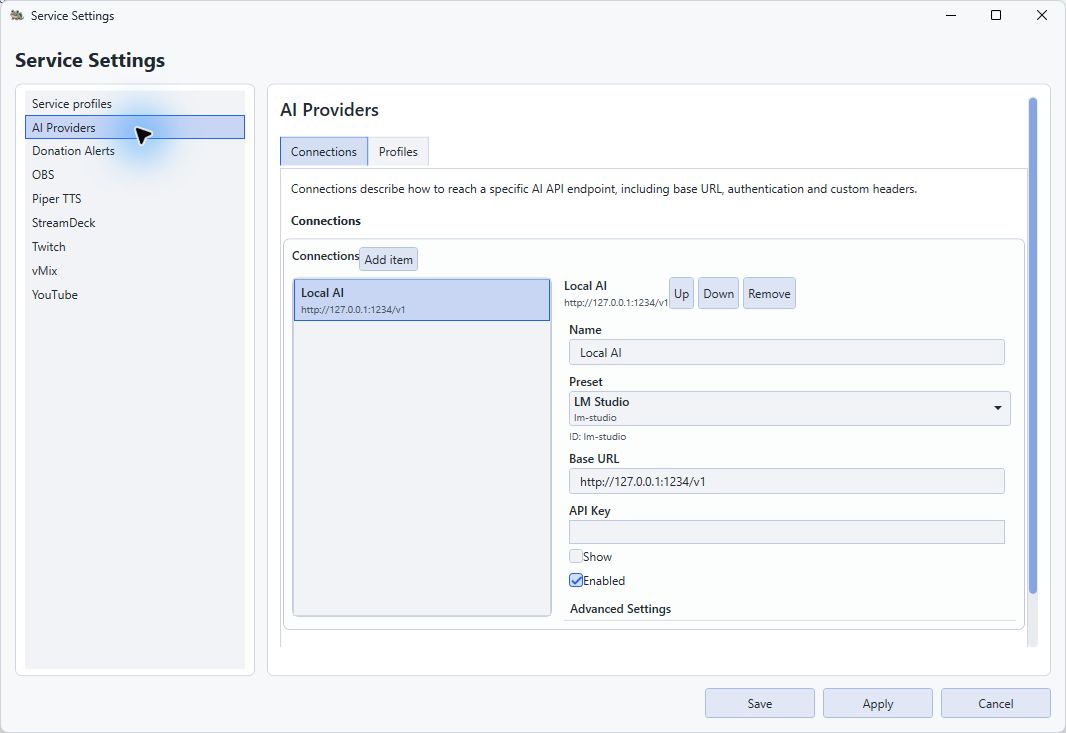Open Donation Alerts settings
Image resolution: width=1066 pixels, height=733 pixels.
pyautogui.click(x=135, y=151)
